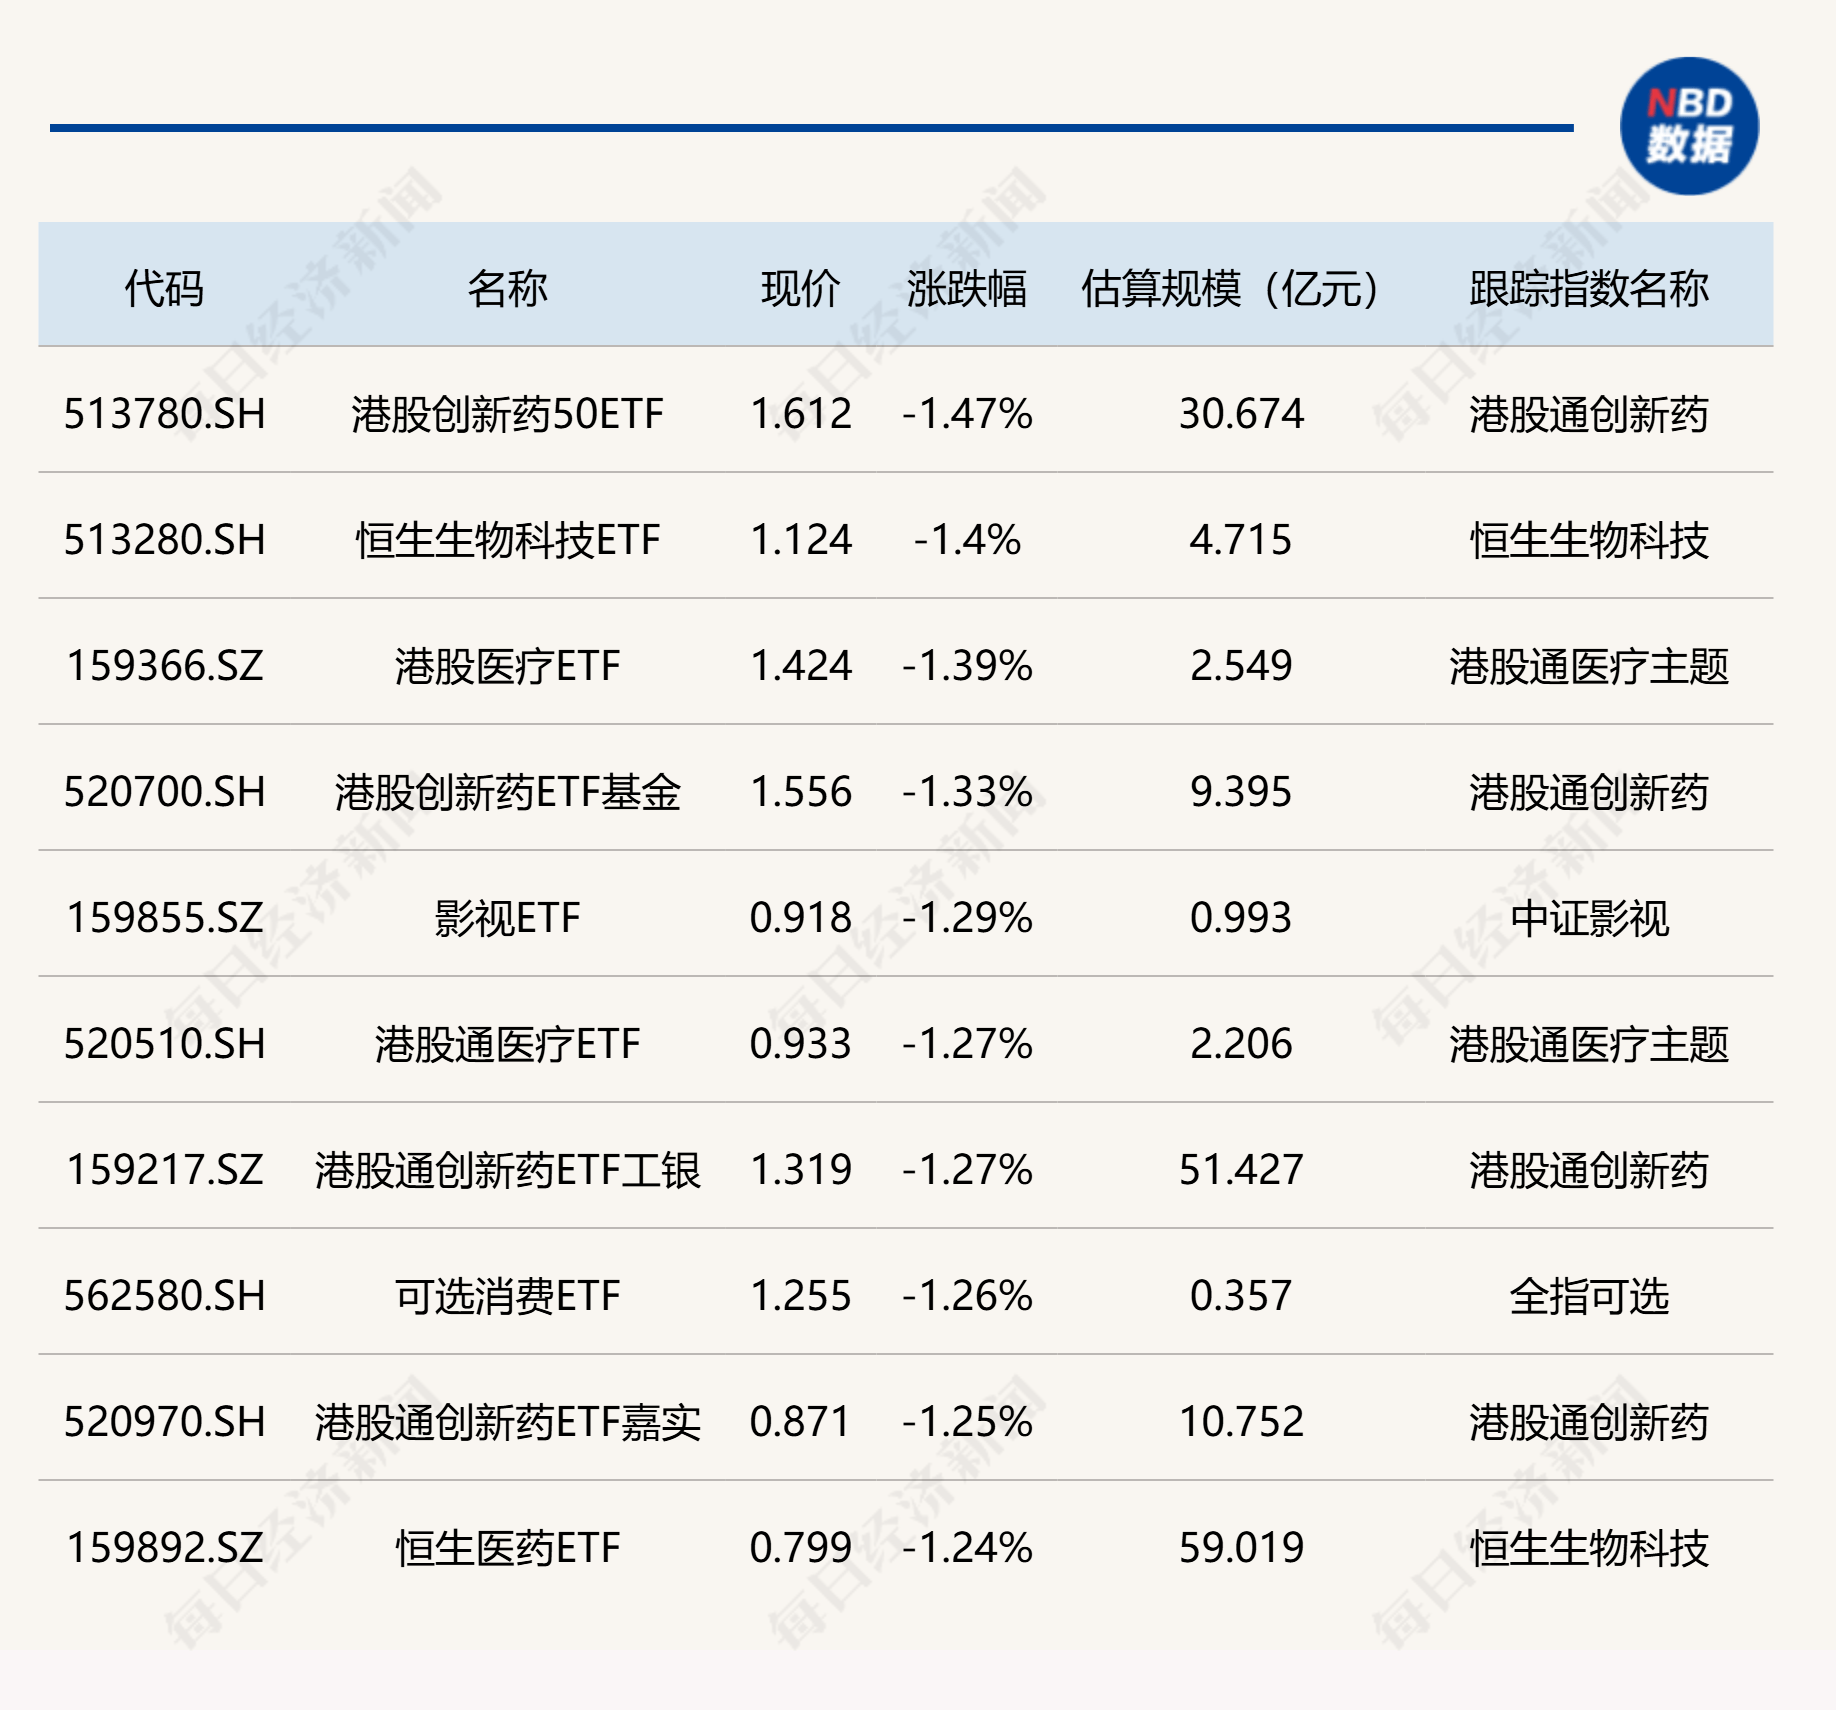Click the 涨跌幅 column header
1836x1710 pixels.
pyautogui.click(x=966, y=289)
